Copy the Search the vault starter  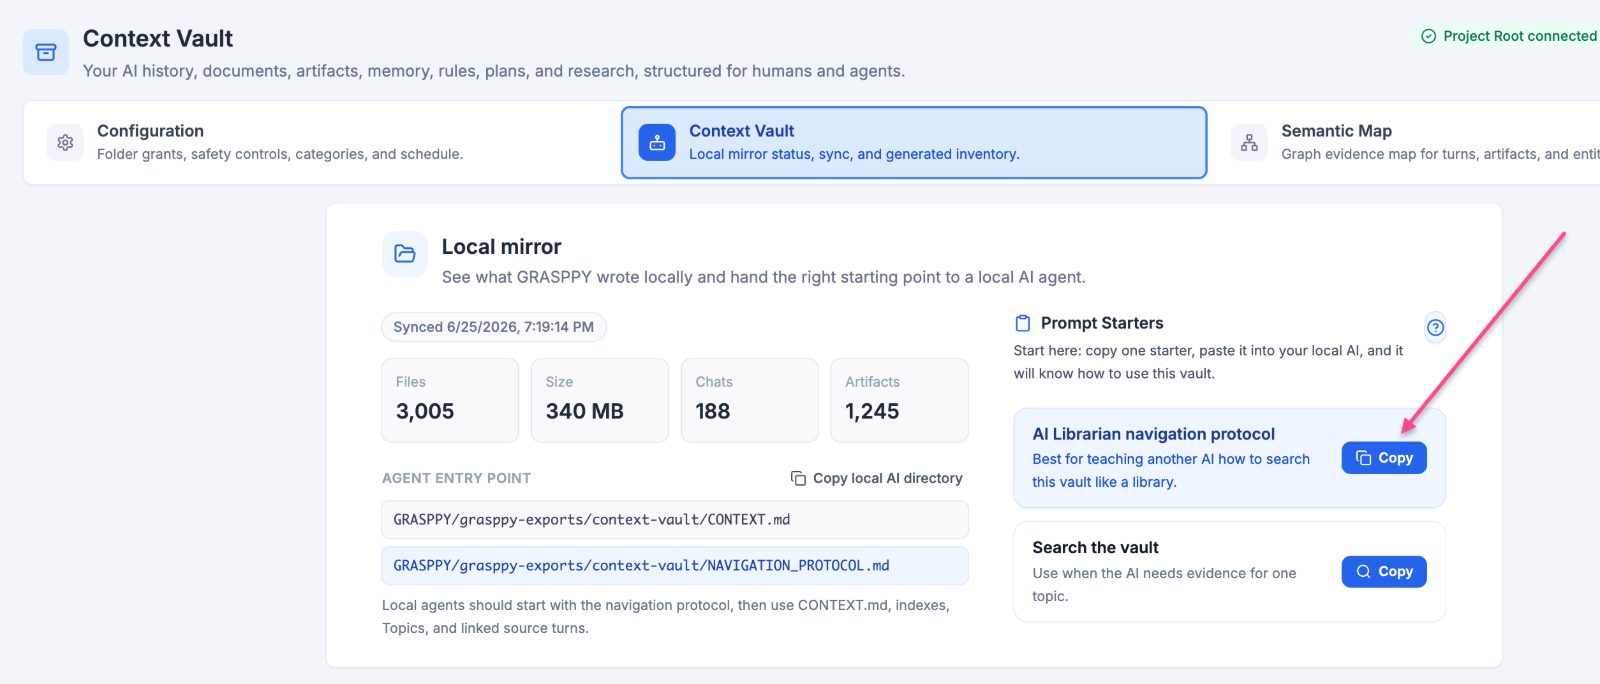click(1384, 572)
